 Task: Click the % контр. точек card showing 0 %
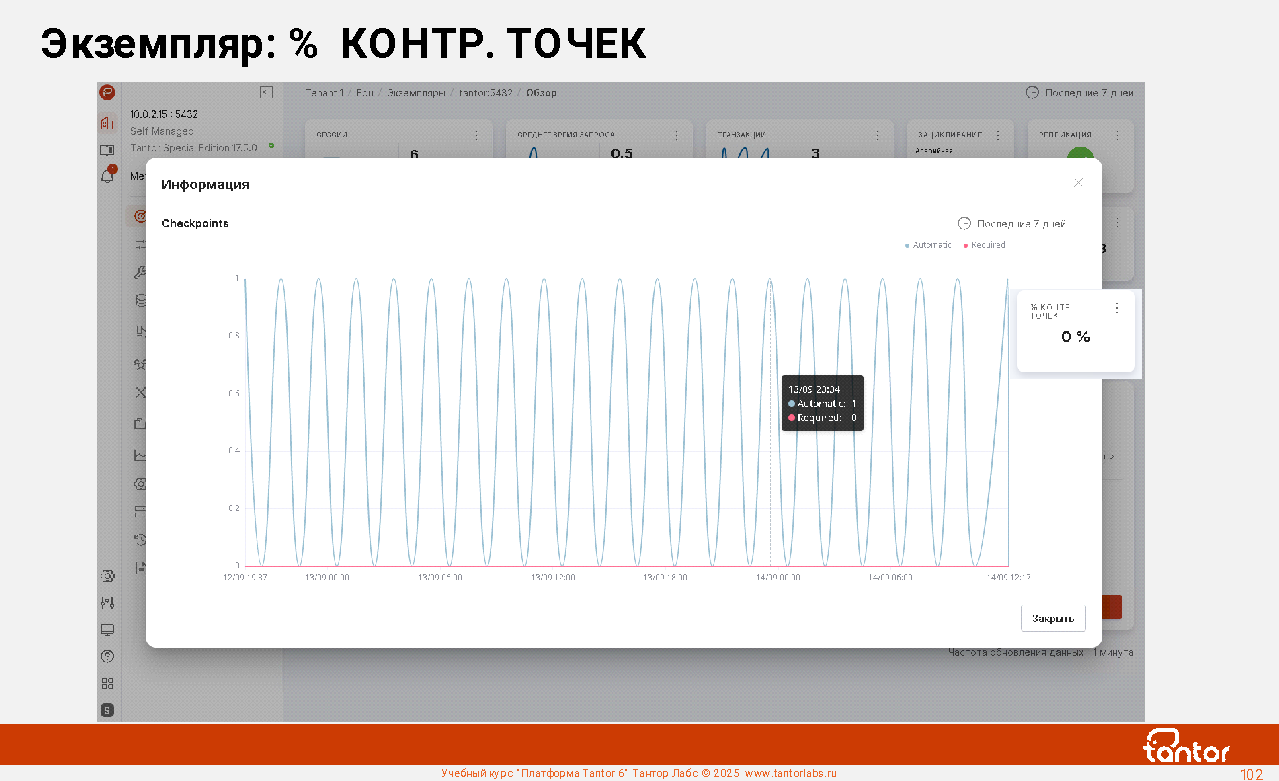tap(1075, 337)
